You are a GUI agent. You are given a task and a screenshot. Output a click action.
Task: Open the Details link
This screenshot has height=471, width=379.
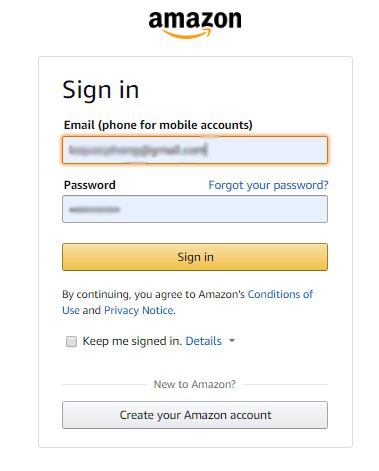click(x=203, y=341)
